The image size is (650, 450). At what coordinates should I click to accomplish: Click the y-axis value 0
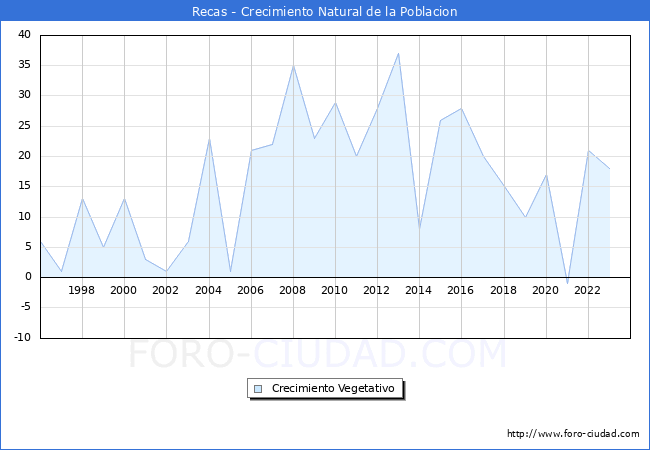(28, 277)
